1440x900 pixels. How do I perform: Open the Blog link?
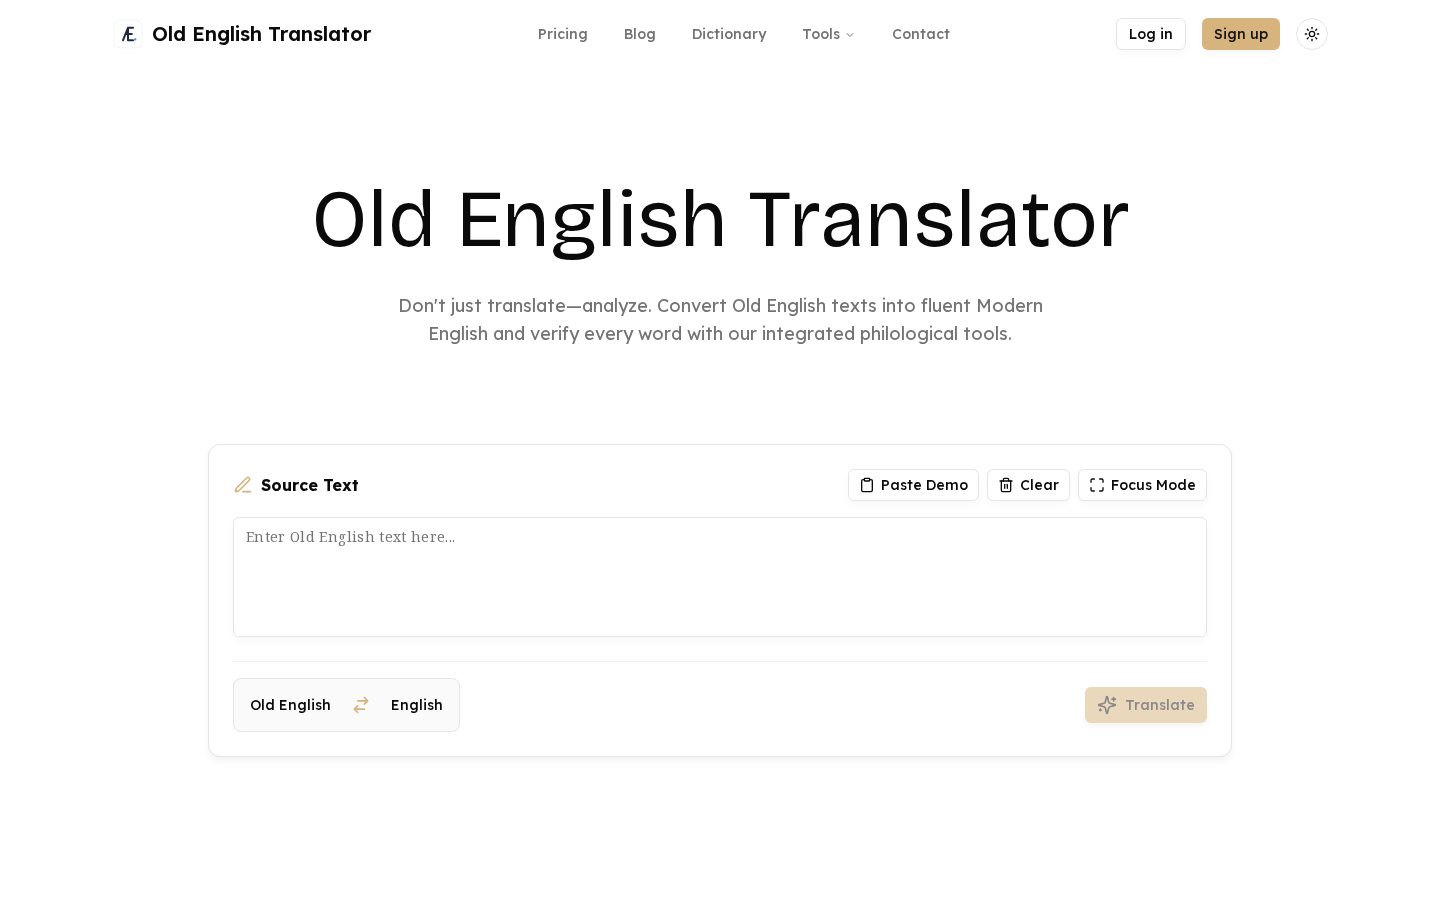click(x=640, y=34)
